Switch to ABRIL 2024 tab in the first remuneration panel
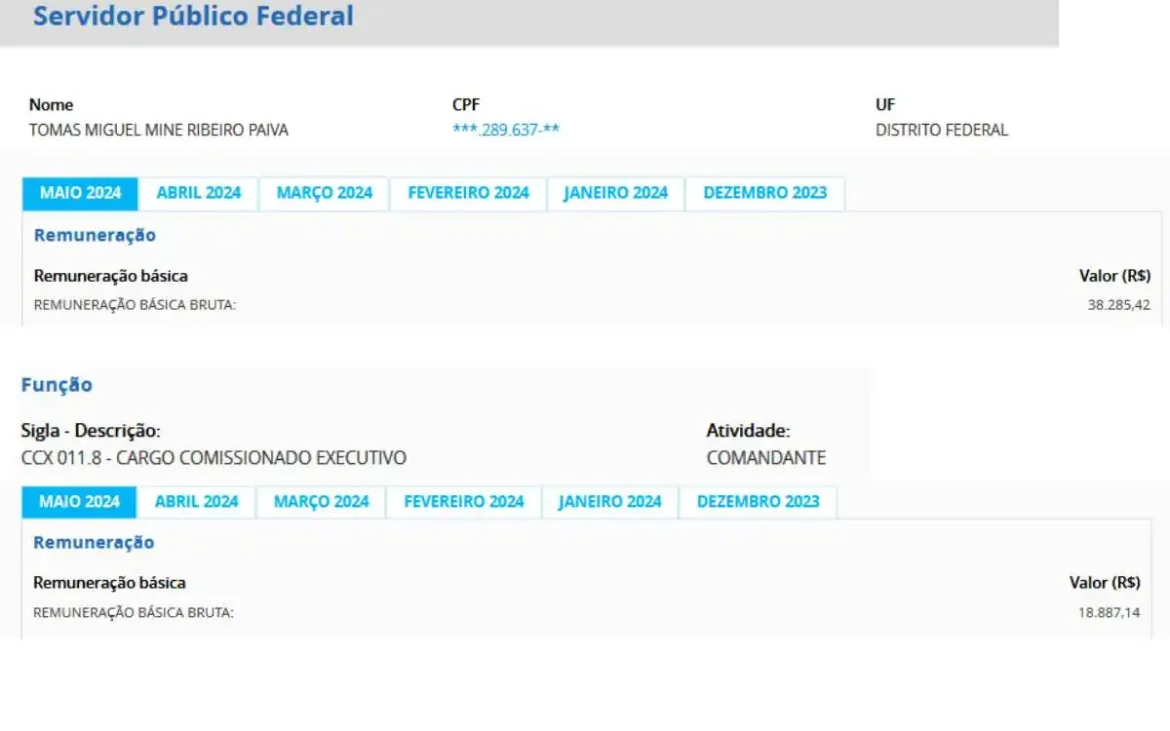The width and height of the screenshot is (1170, 731). click(x=198, y=193)
